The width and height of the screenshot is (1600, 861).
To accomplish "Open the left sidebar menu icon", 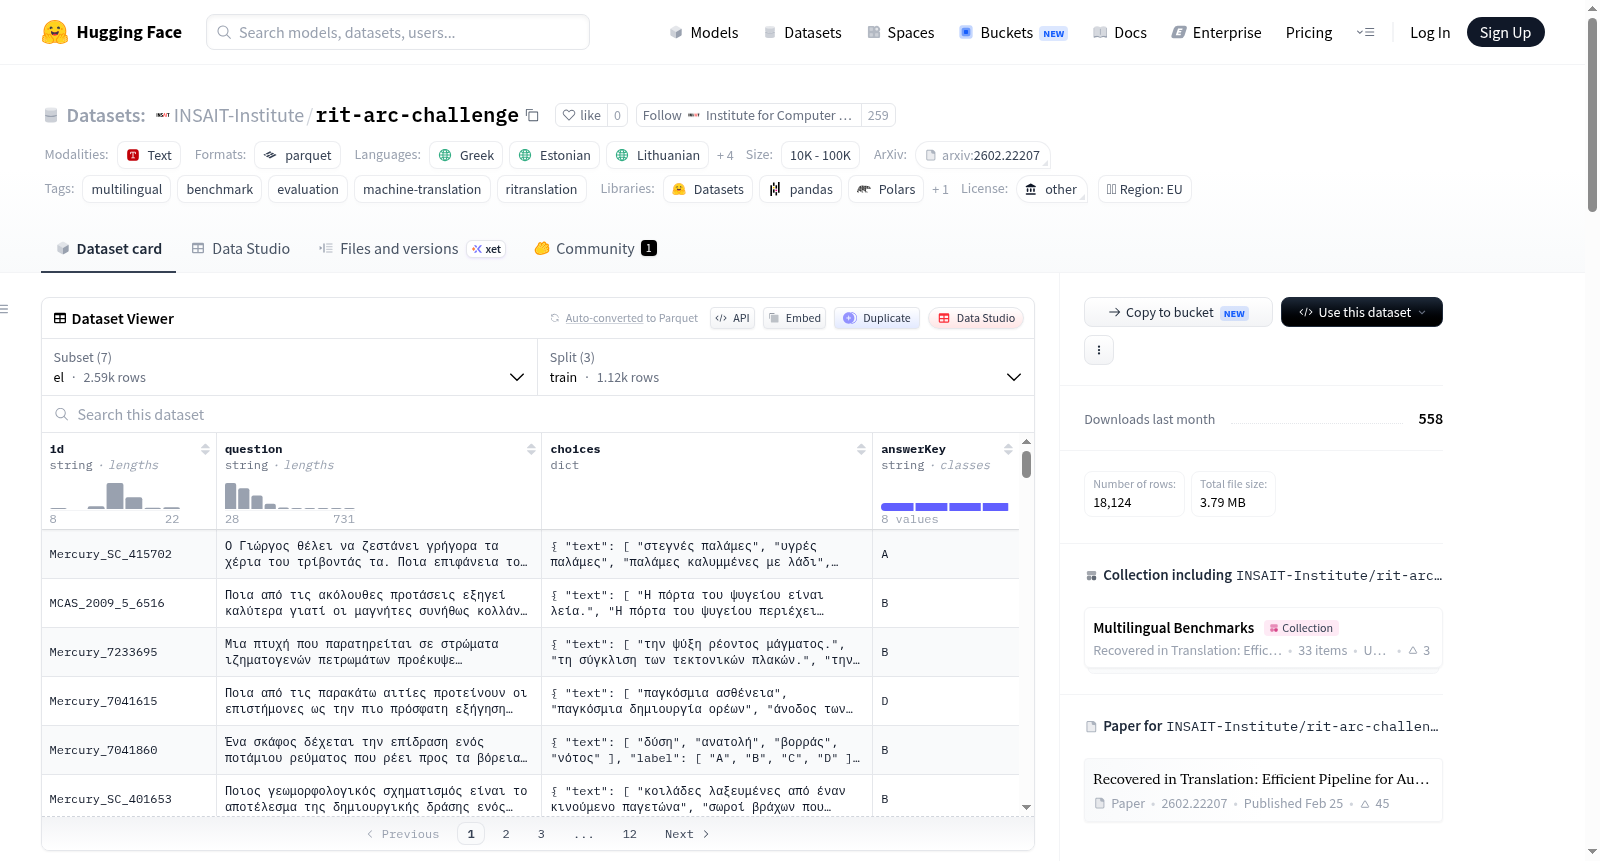I will pyautogui.click(x=4, y=309).
